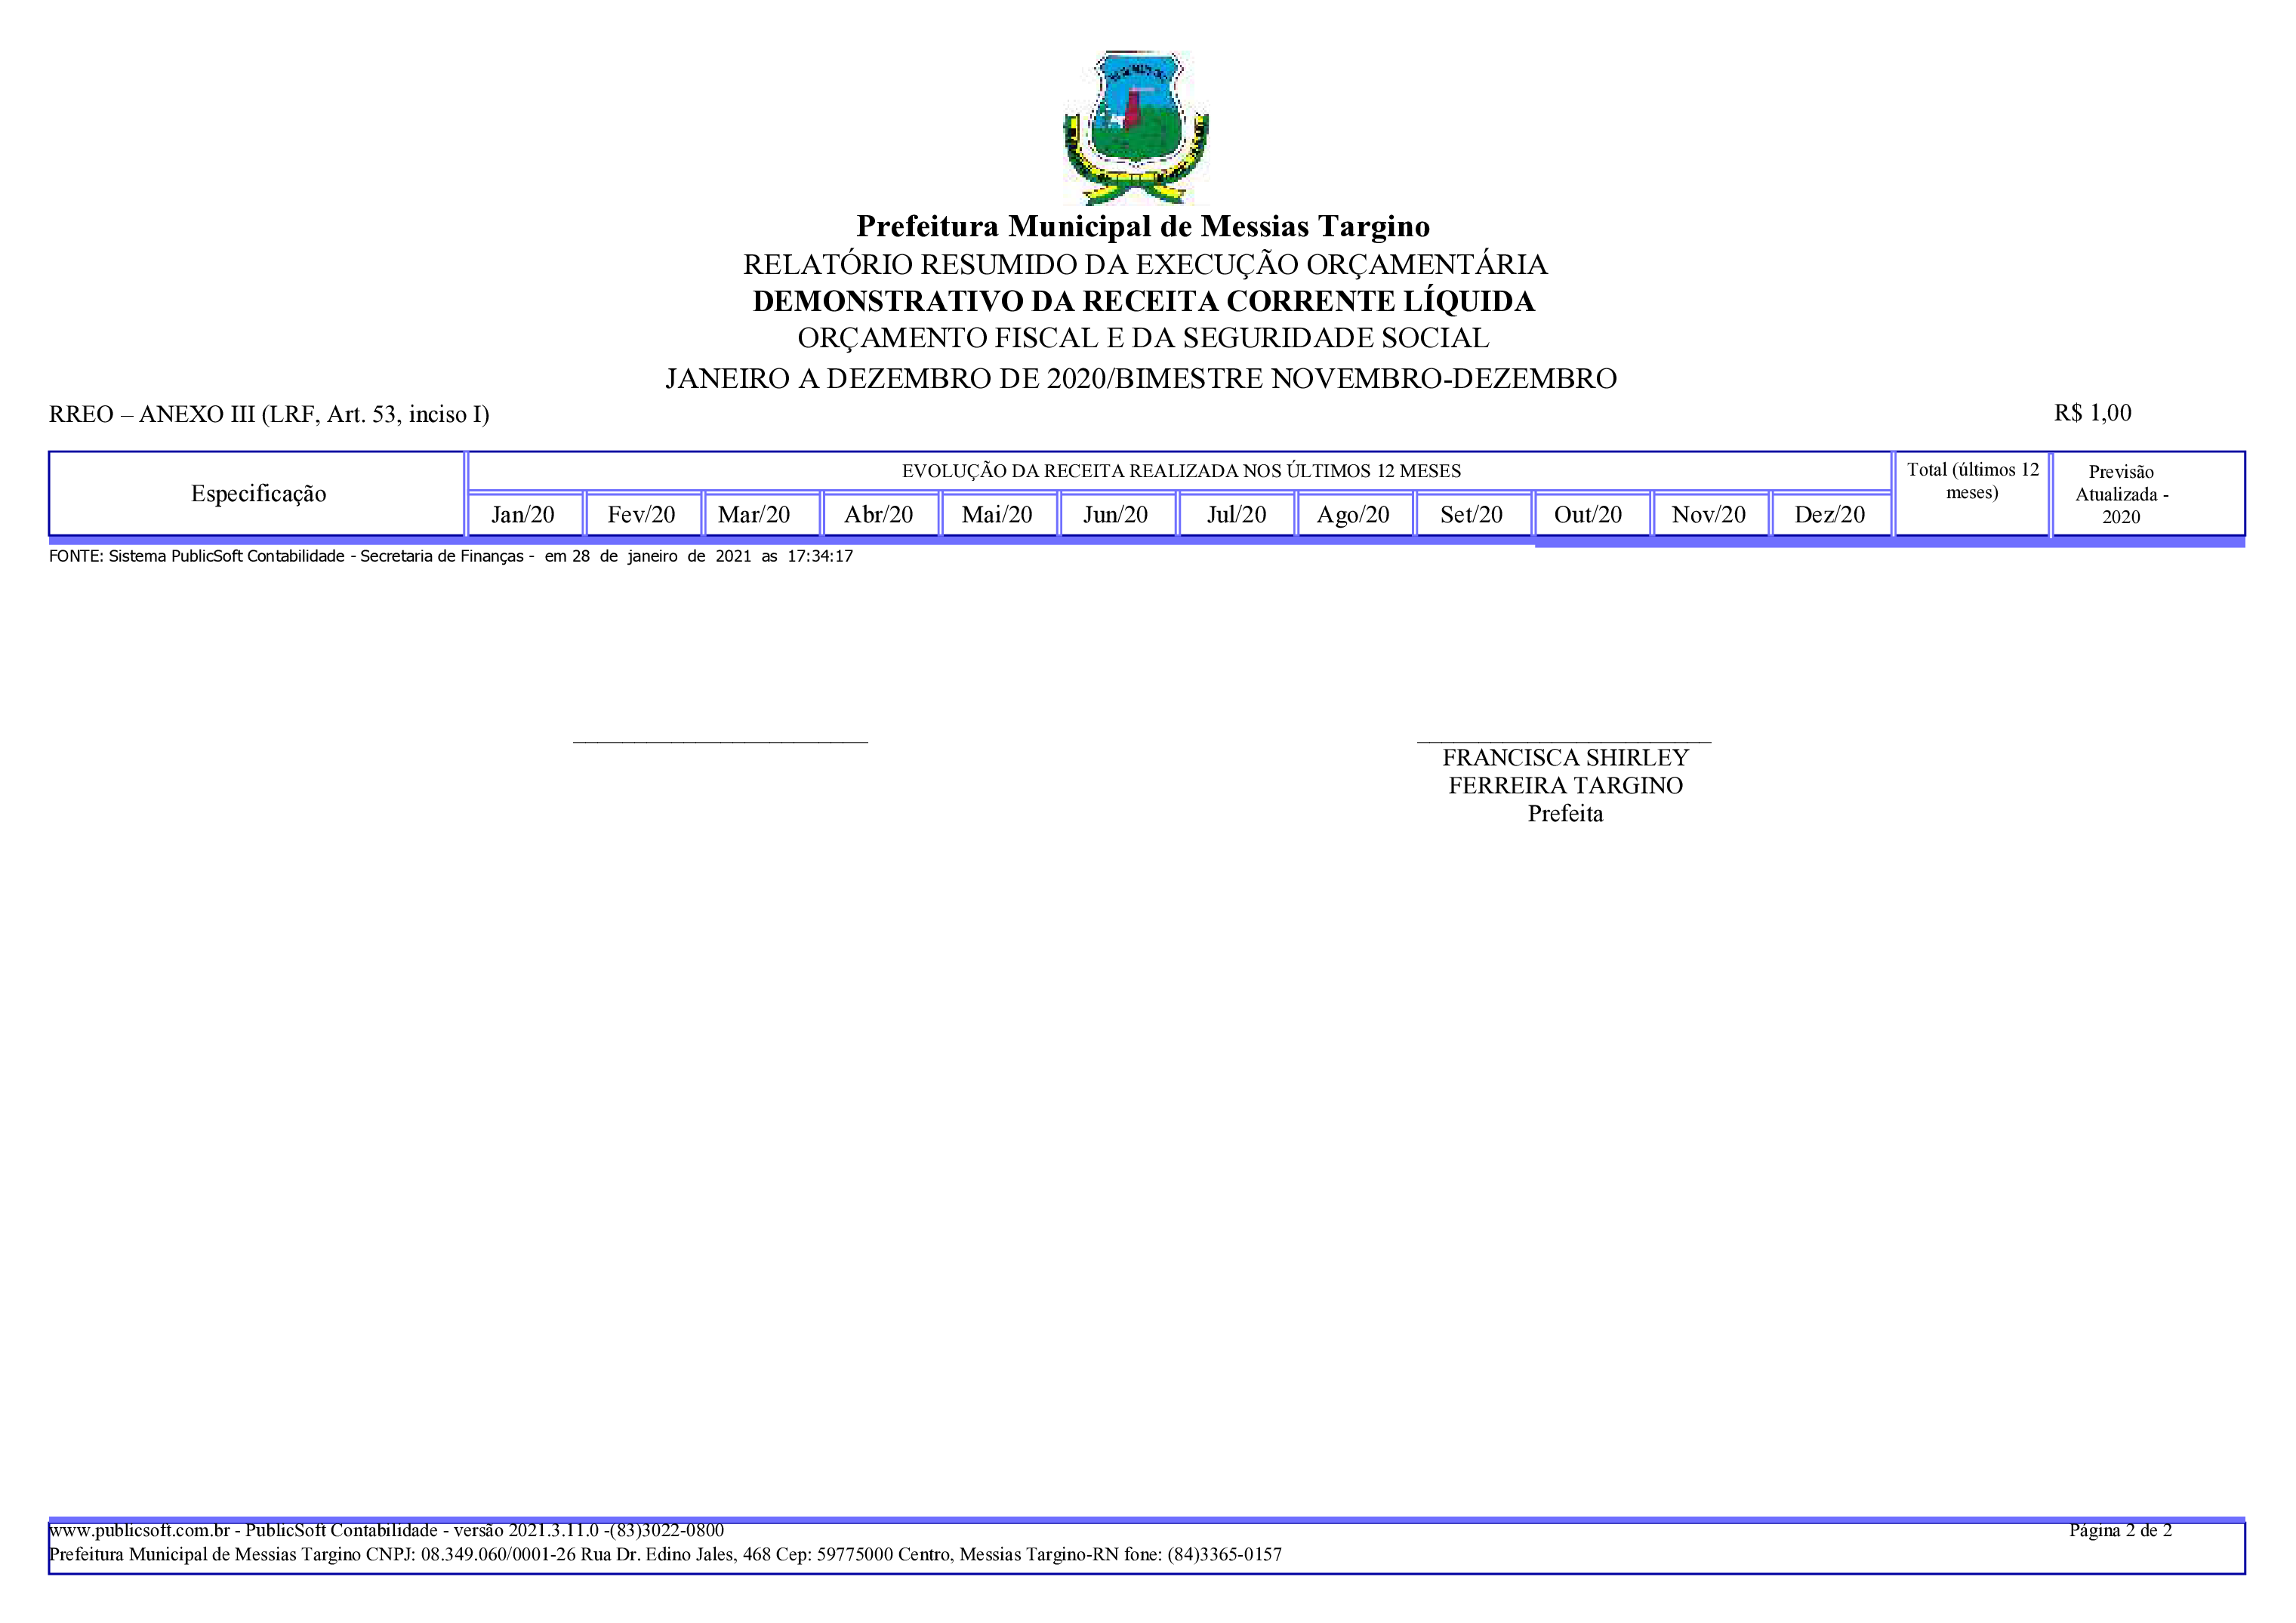Select the Nov/20 column header
The height and width of the screenshot is (1623, 2296).
tap(1708, 515)
